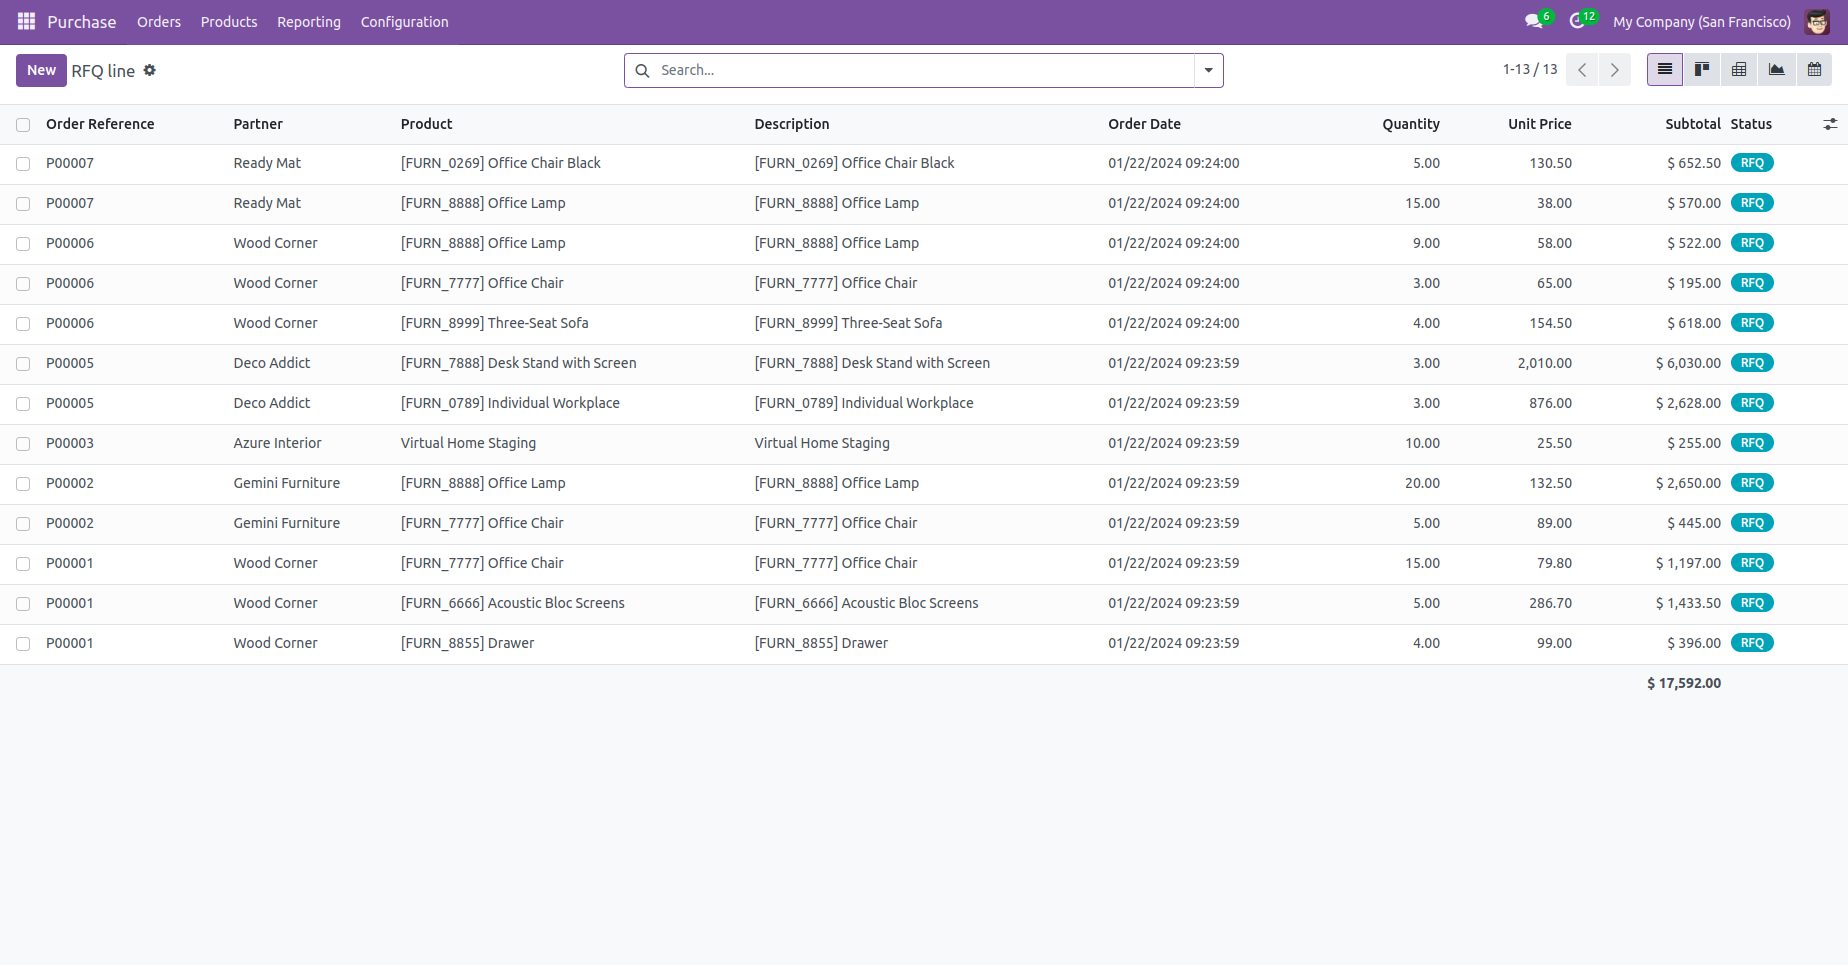
Task: Tick checkbox for Virtual Home Staging row
Action: [23, 444]
